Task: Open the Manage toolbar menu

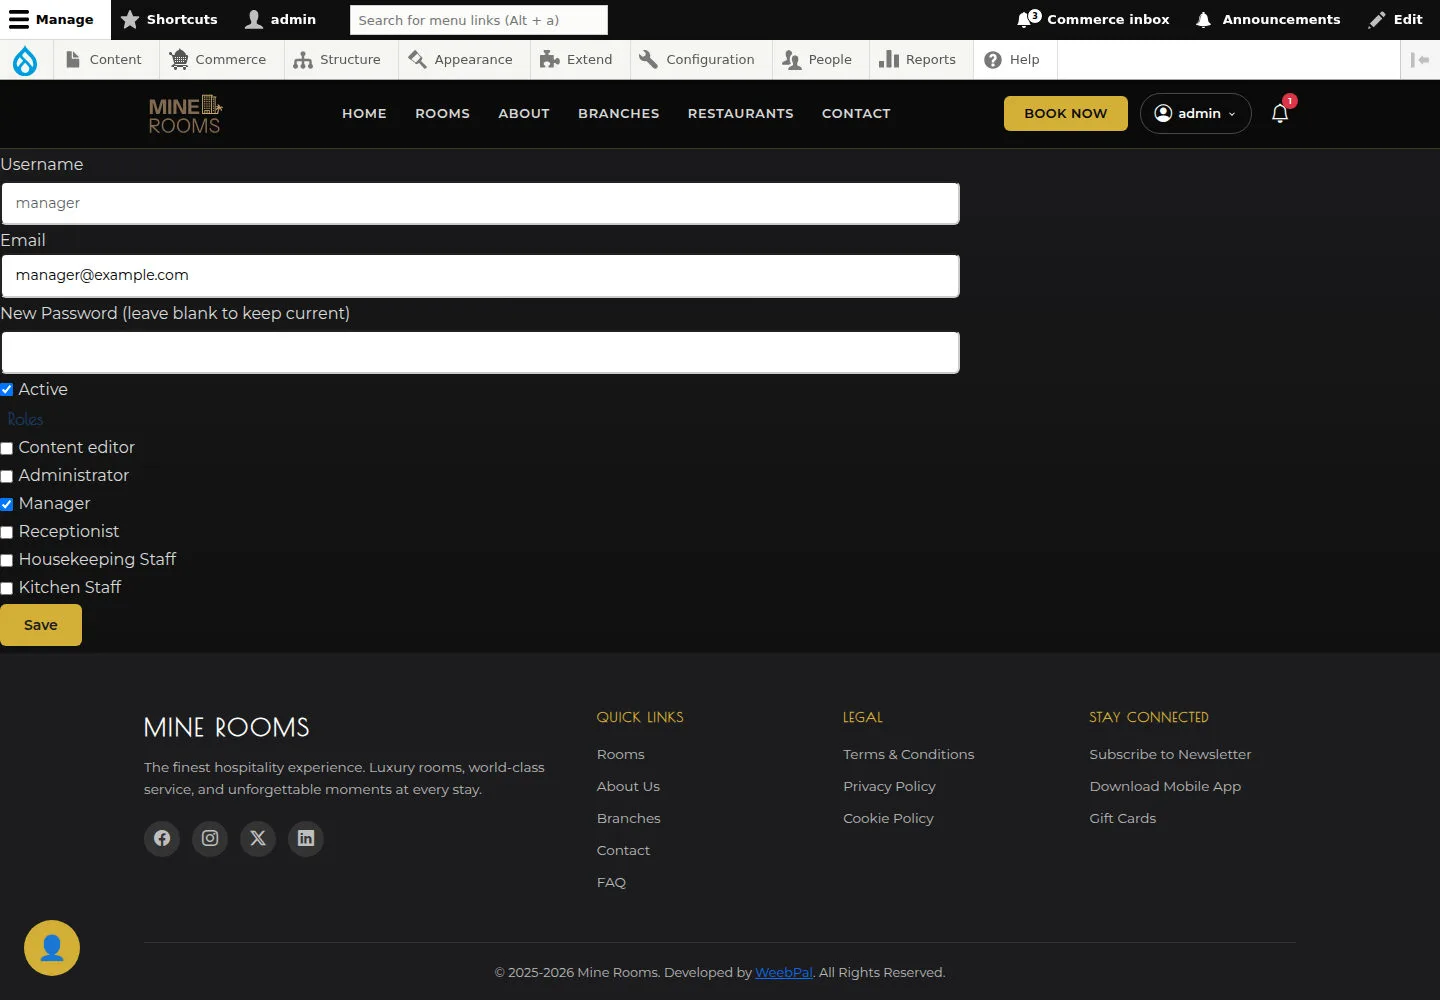Action: [x=52, y=19]
